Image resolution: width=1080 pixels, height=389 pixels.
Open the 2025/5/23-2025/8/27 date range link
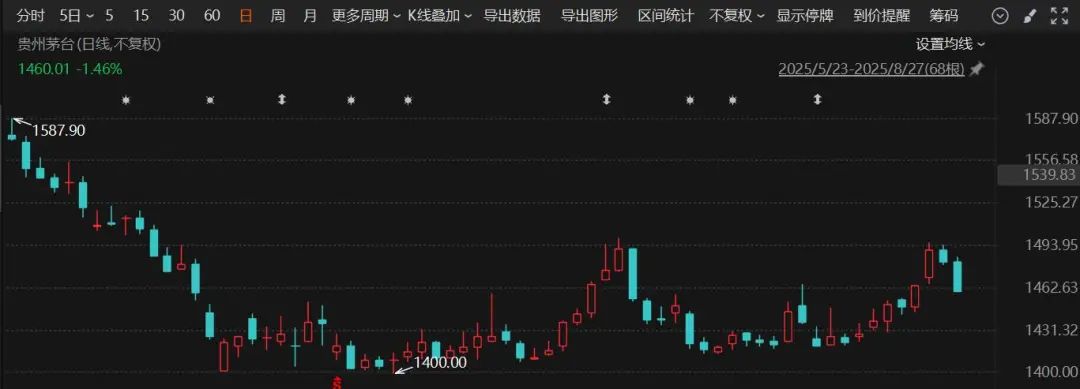click(871, 70)
